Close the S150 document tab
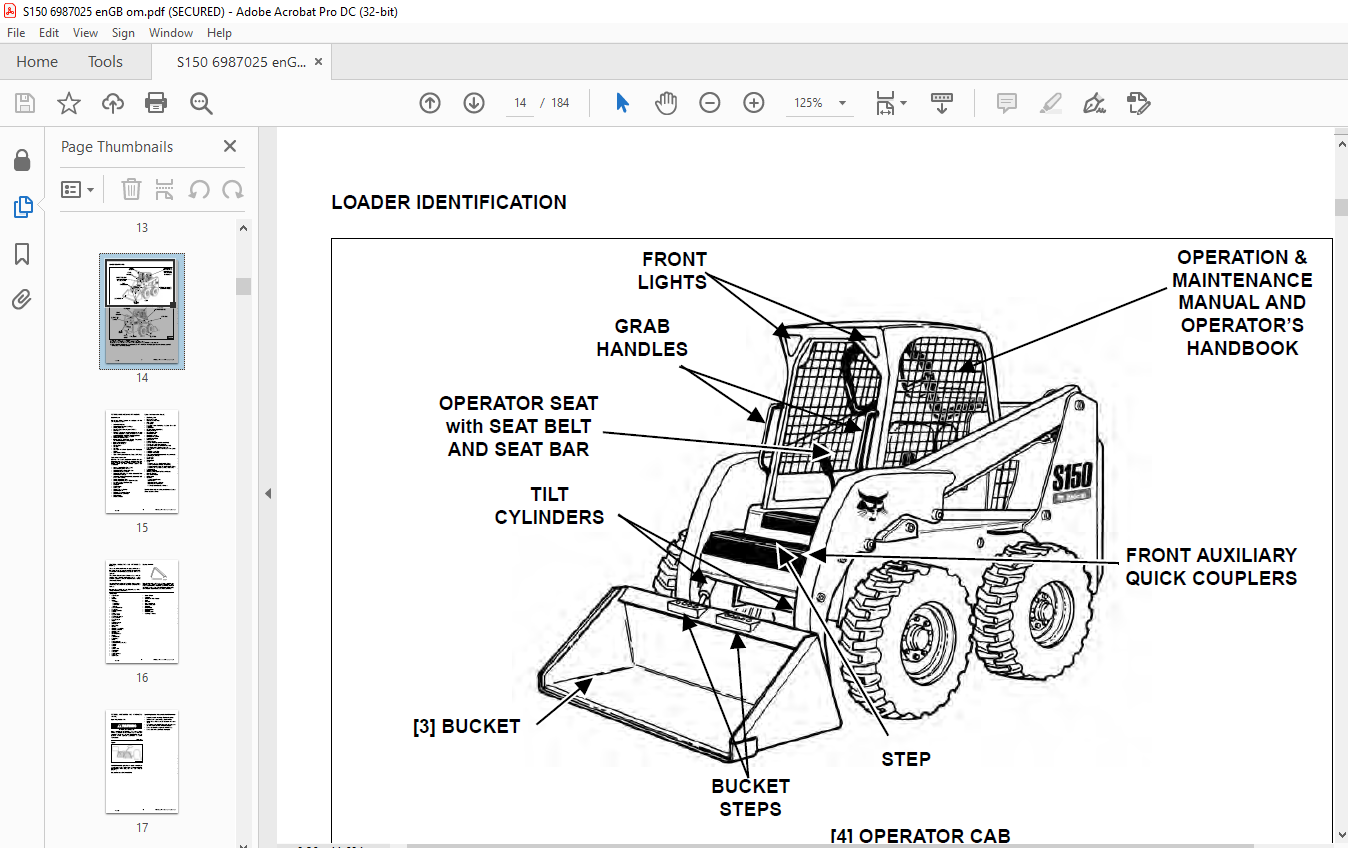 (x=319, y=62)
